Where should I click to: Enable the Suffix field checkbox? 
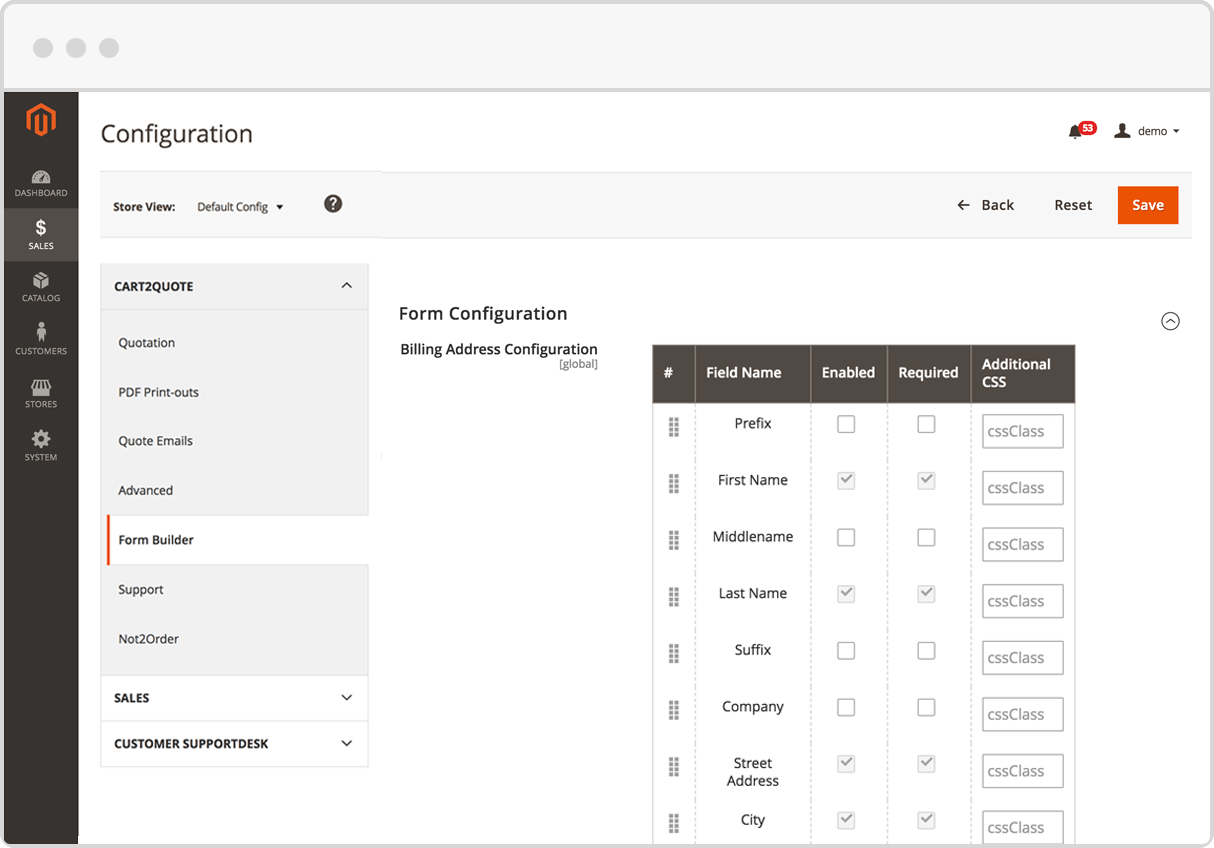846,650
